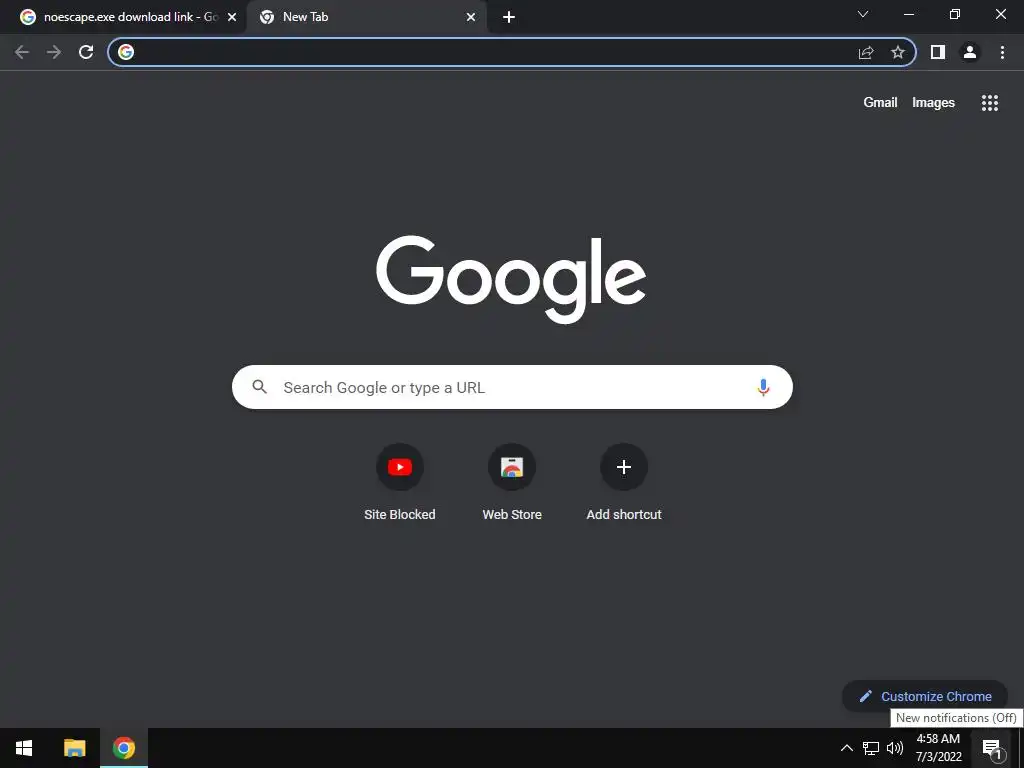
Task: Close the New Tab tab
Action: [471, 18]
